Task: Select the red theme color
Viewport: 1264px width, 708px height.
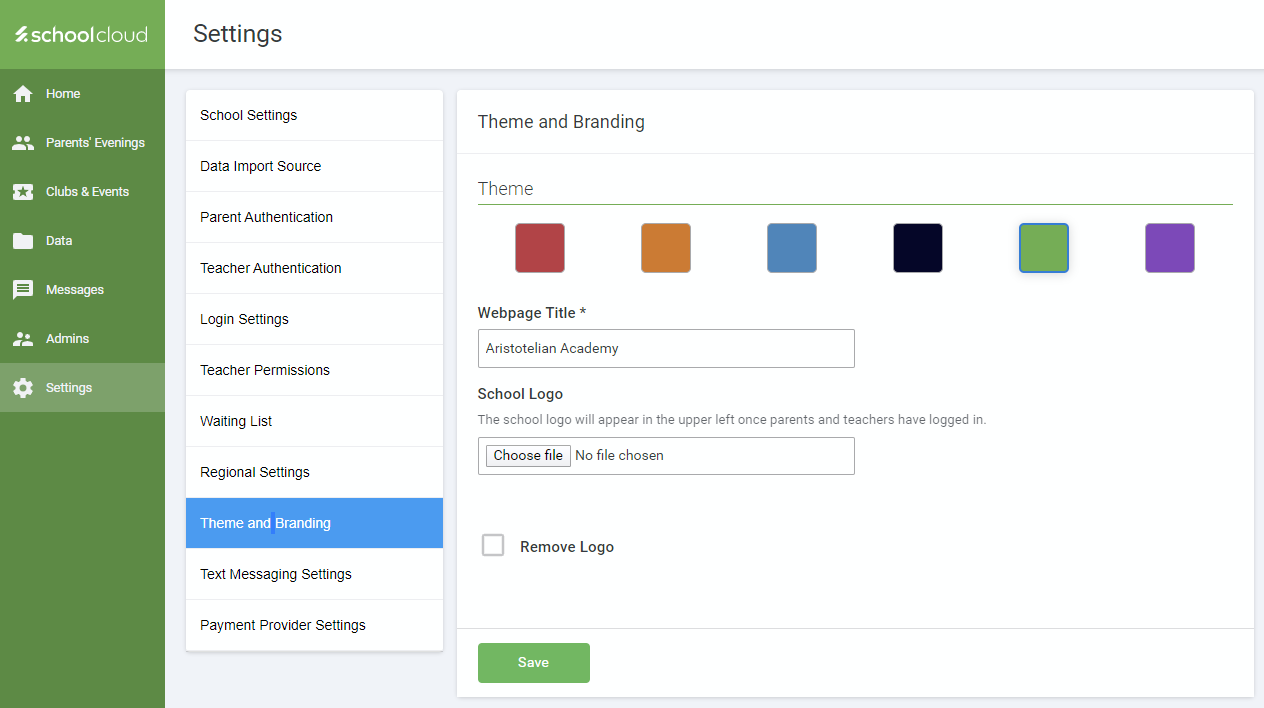Action: 540,248
